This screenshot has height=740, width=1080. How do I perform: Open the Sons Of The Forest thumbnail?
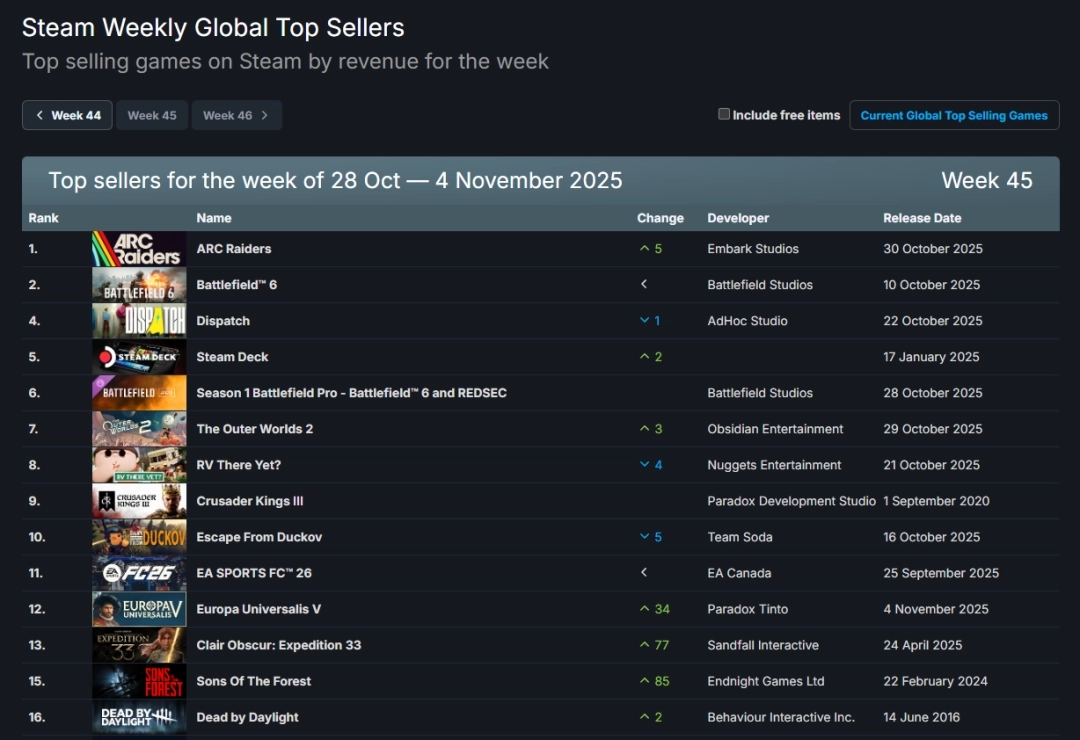[139, 681]
